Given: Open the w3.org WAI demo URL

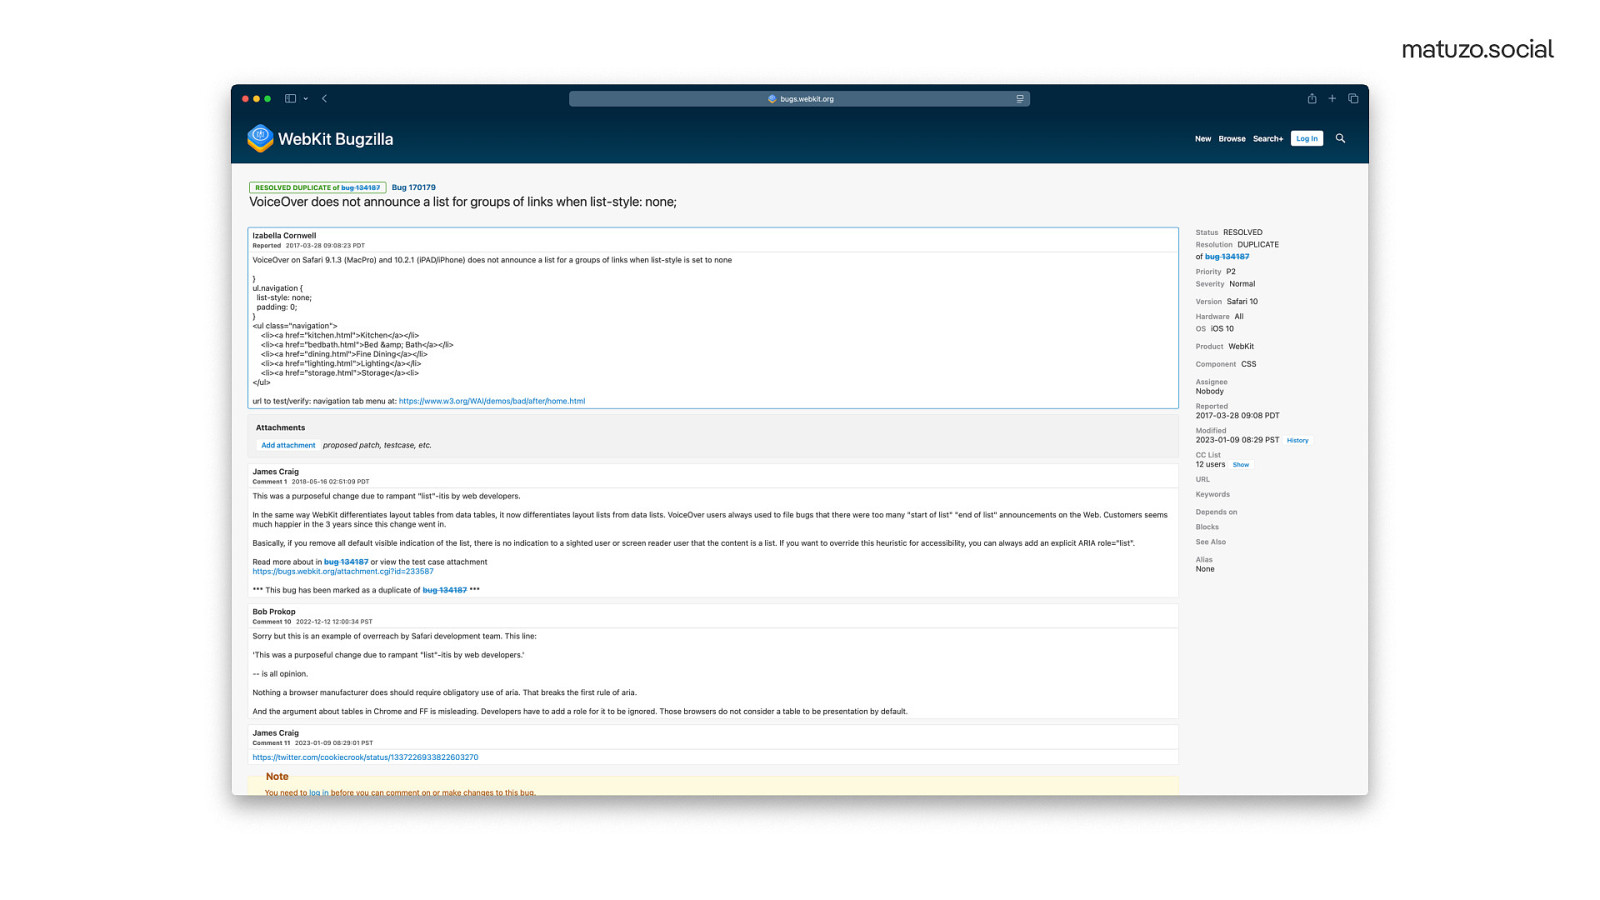Looking at the screenshot, I should point(491,401).
